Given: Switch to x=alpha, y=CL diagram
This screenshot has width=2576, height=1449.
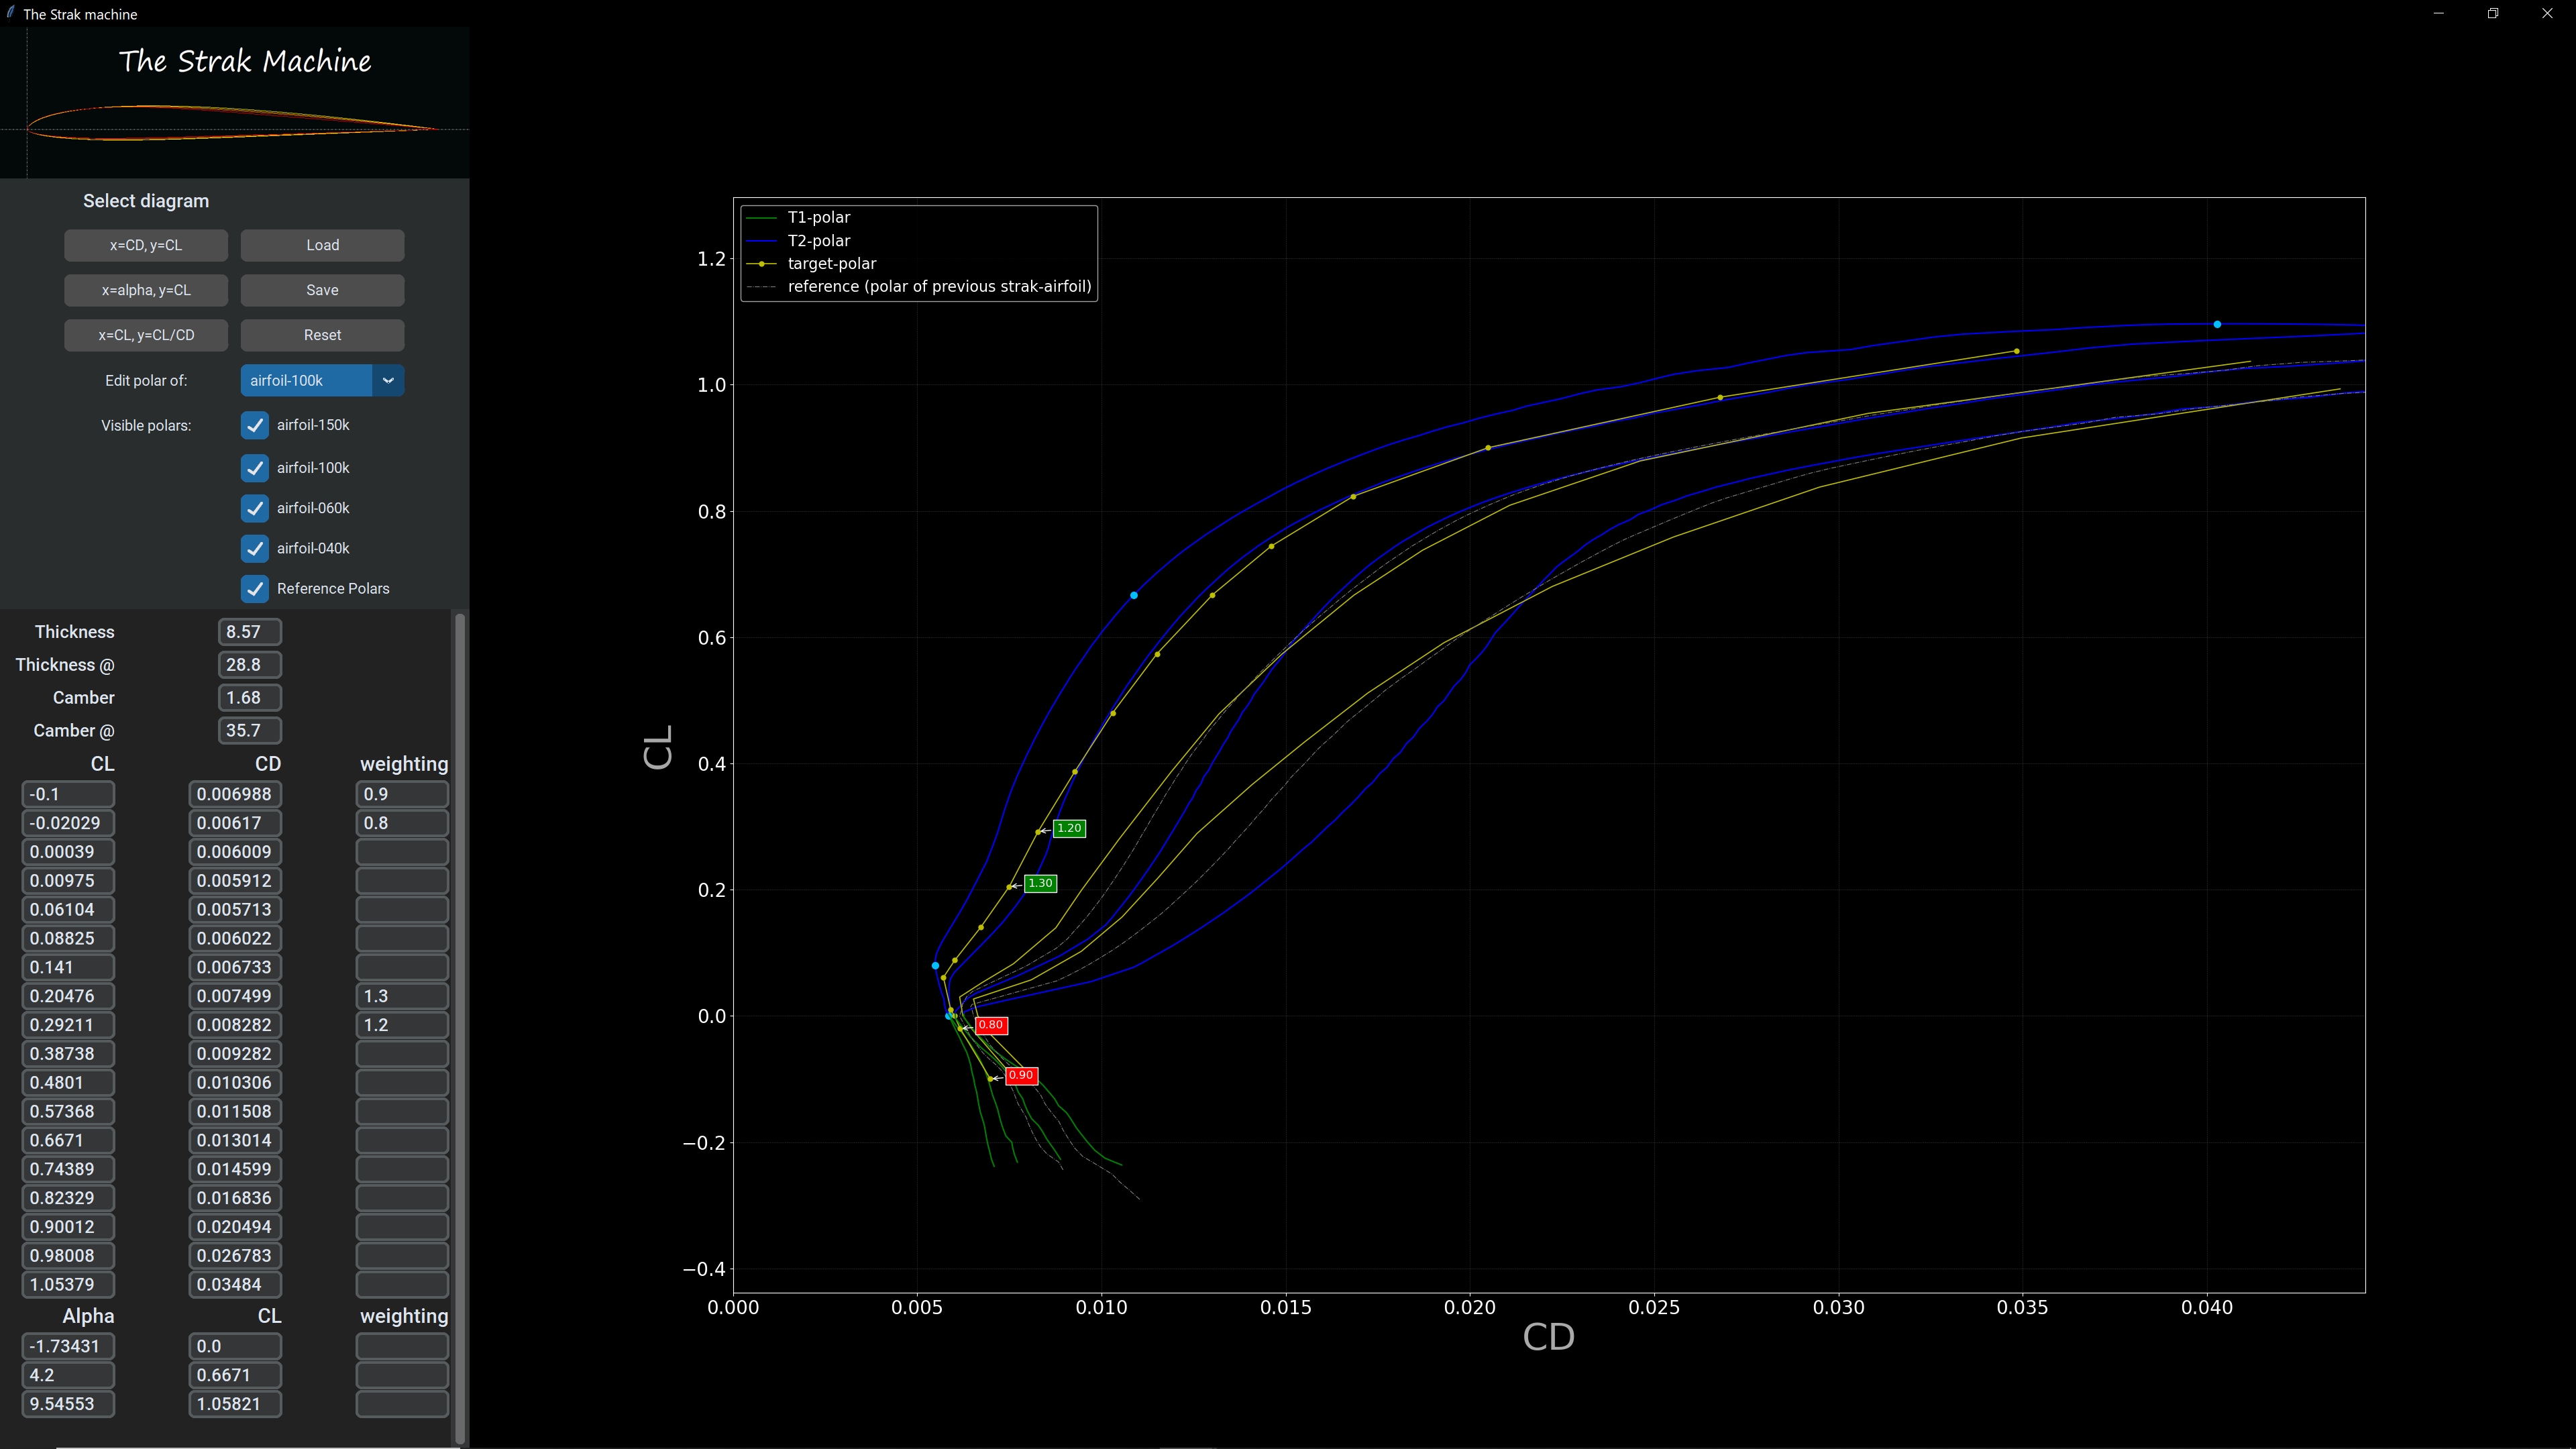Looking at the screenshot, I should [x=146, y=290].
